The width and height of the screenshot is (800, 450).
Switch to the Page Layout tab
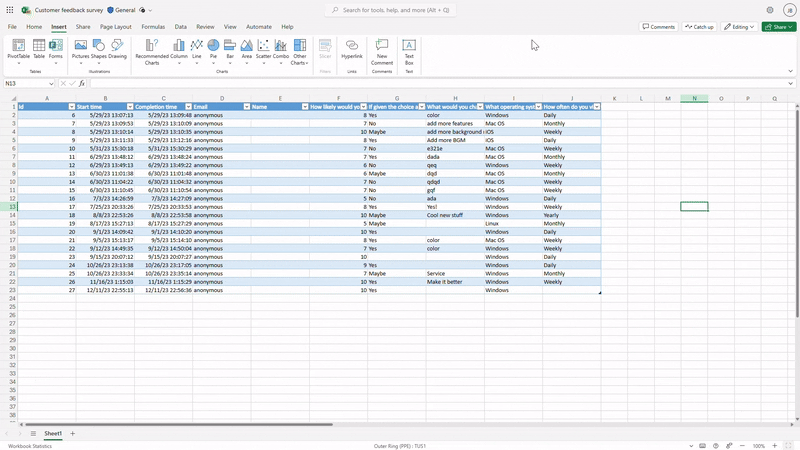pos(116,27)
